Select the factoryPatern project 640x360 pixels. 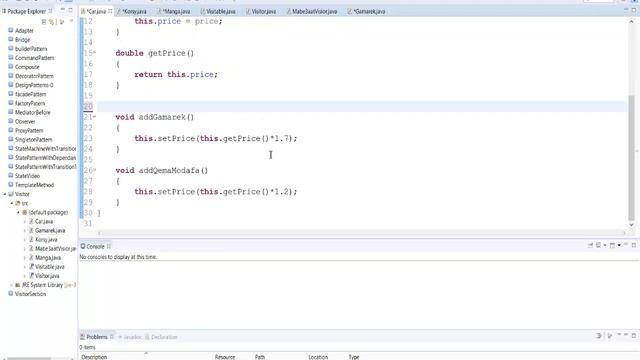point(30,103)
